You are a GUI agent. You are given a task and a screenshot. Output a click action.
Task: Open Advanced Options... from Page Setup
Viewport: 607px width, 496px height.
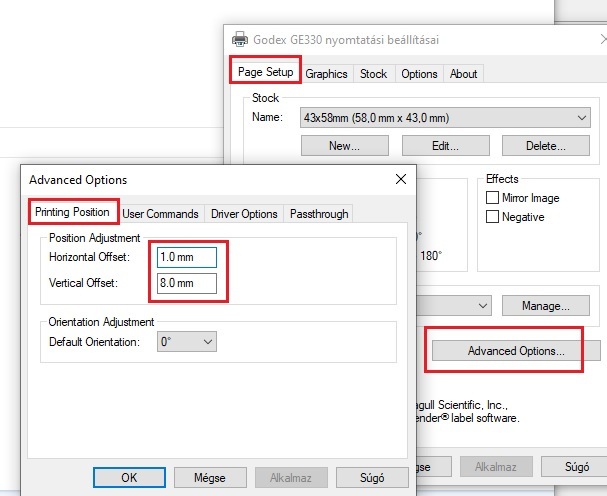515,351
